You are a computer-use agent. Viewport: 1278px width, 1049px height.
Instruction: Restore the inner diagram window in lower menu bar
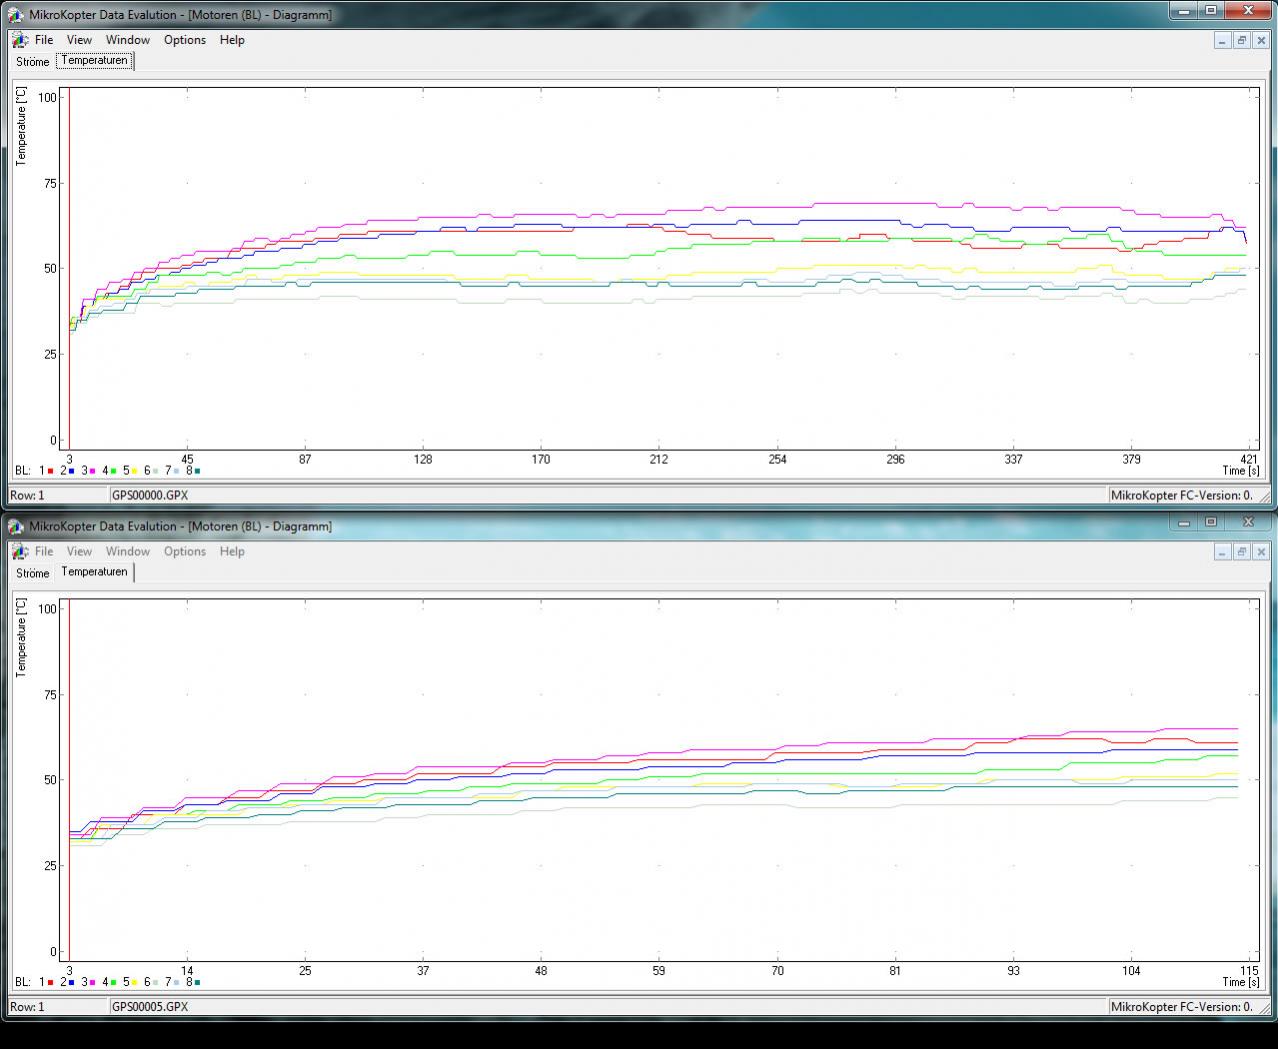click(1241, 551)
